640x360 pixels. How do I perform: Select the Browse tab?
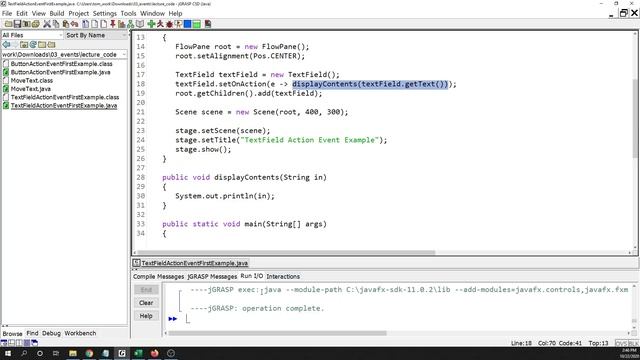pyautogui.click(x=12, y=333)
